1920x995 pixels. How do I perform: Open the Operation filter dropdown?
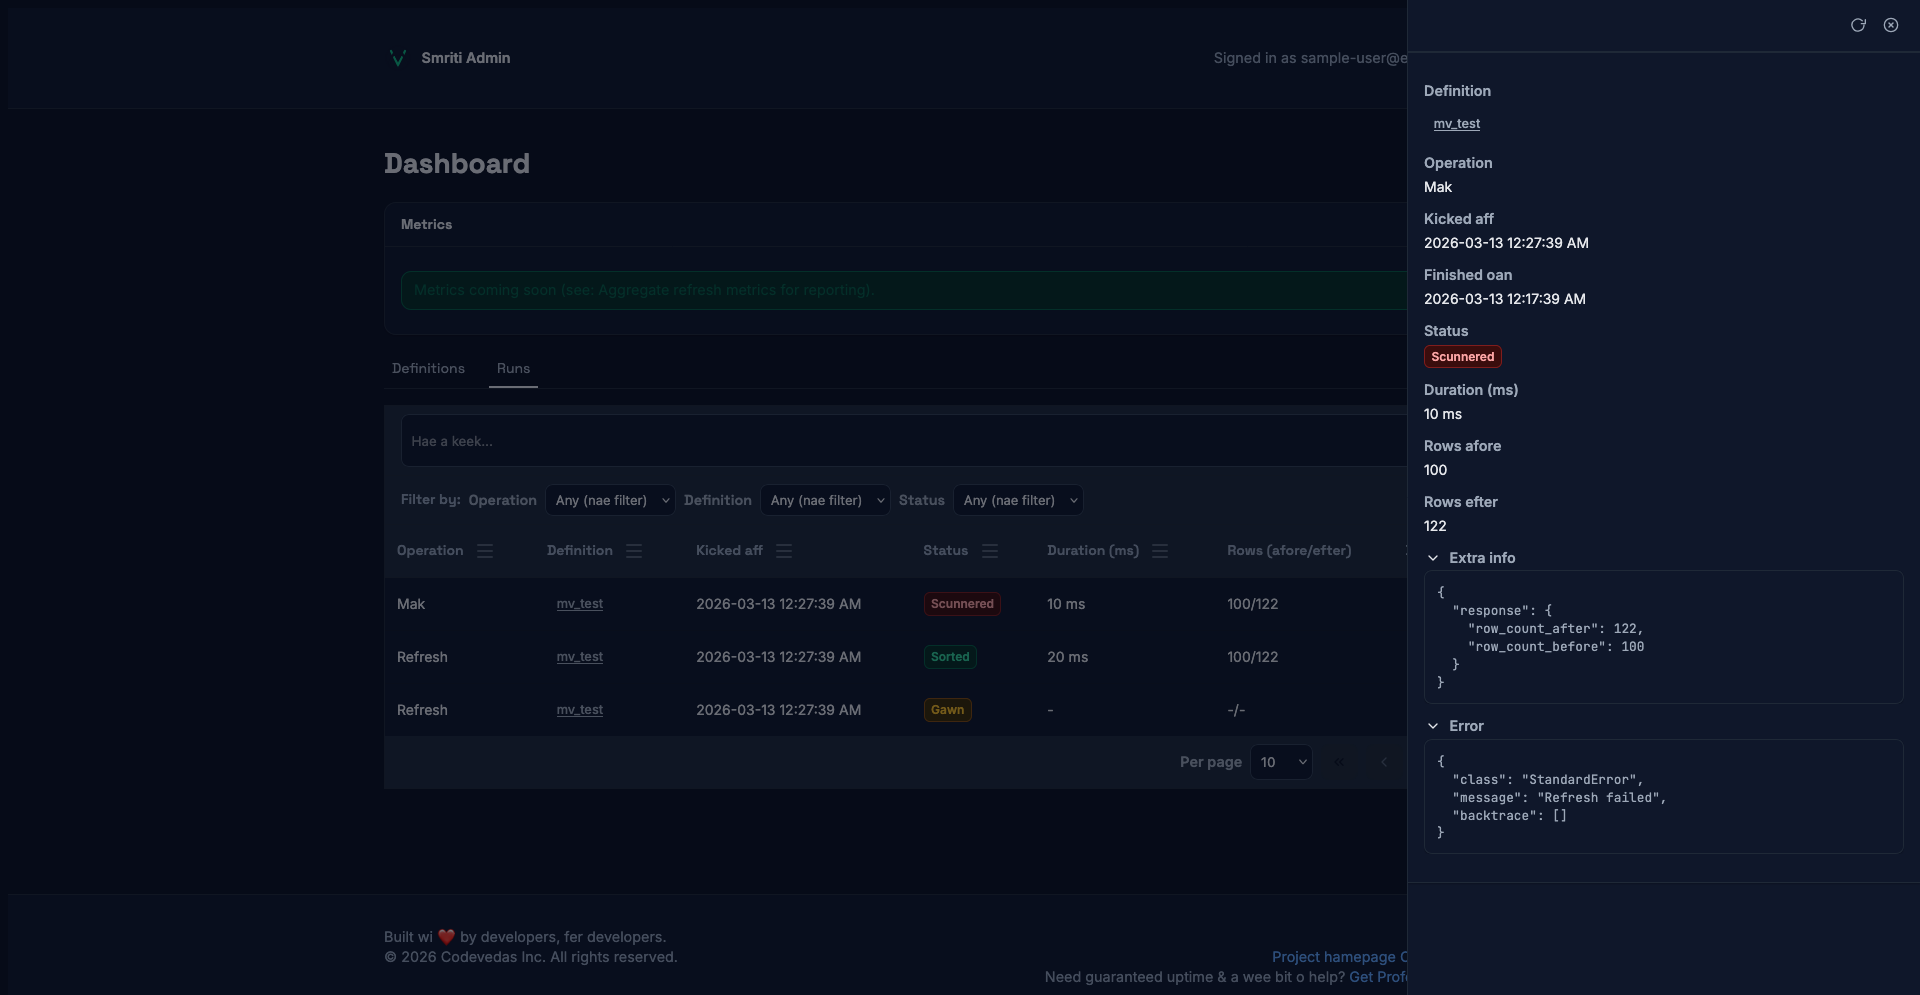tap(610, 500)
